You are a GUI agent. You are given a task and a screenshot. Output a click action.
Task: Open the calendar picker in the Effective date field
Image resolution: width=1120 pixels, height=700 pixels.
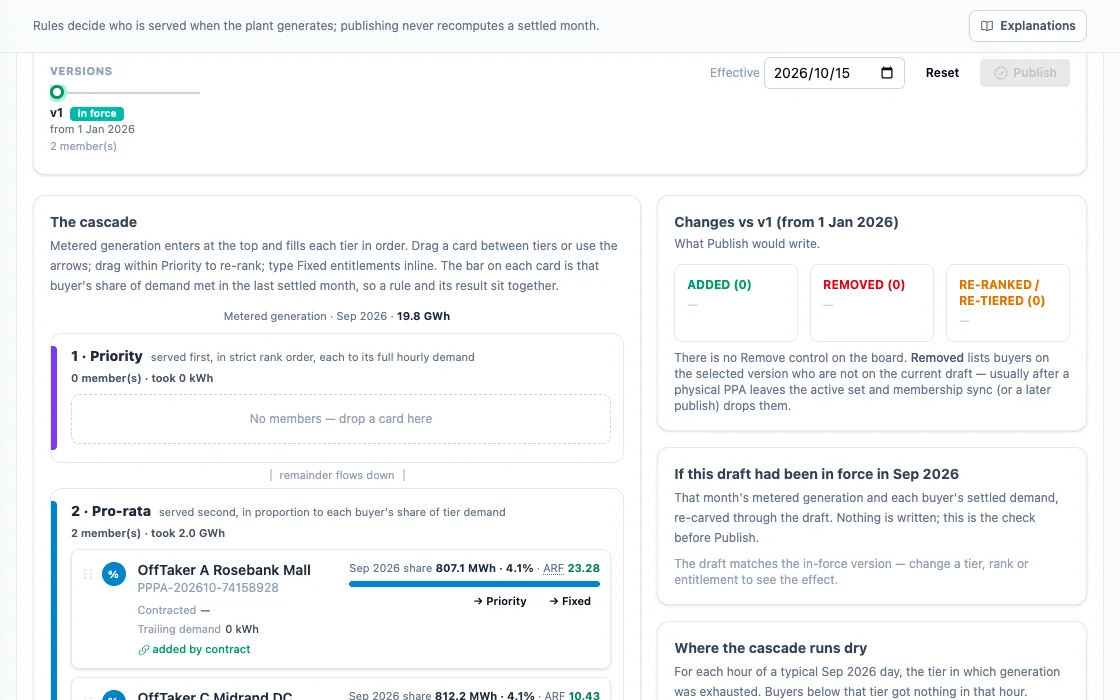coord(886,73)
